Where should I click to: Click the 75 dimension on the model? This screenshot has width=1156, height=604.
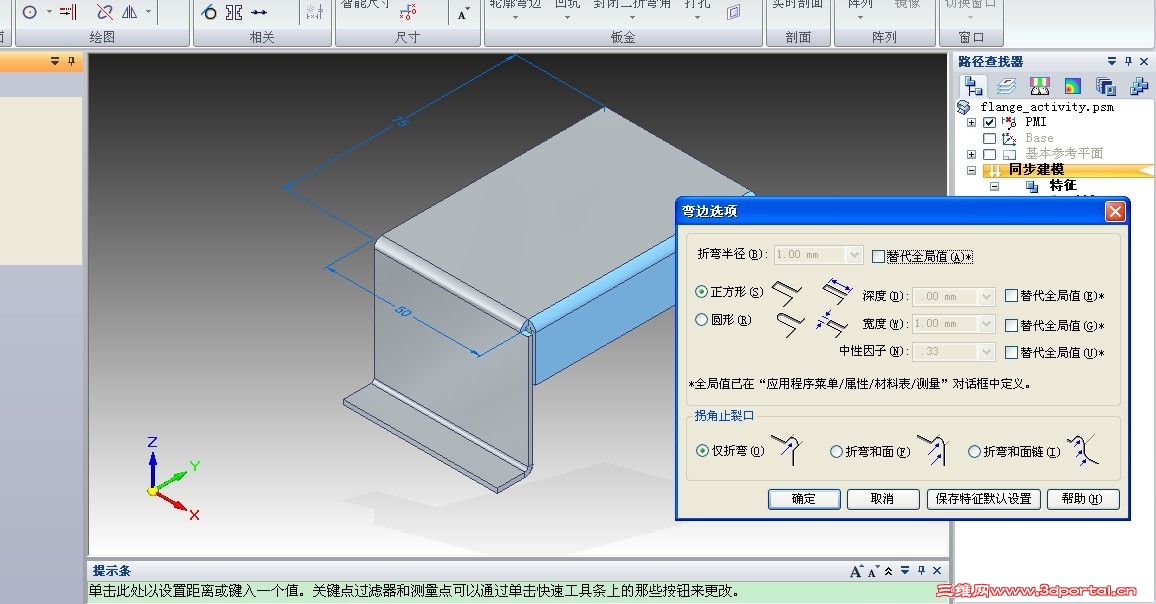(x=400, y=121)
